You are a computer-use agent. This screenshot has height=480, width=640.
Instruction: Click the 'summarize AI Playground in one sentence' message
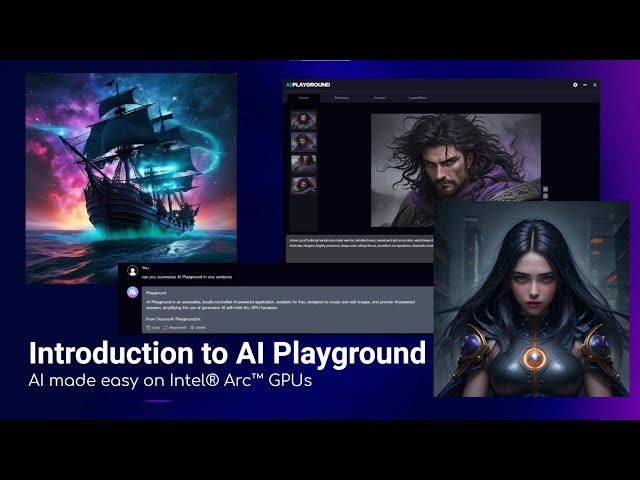[187, 277]
